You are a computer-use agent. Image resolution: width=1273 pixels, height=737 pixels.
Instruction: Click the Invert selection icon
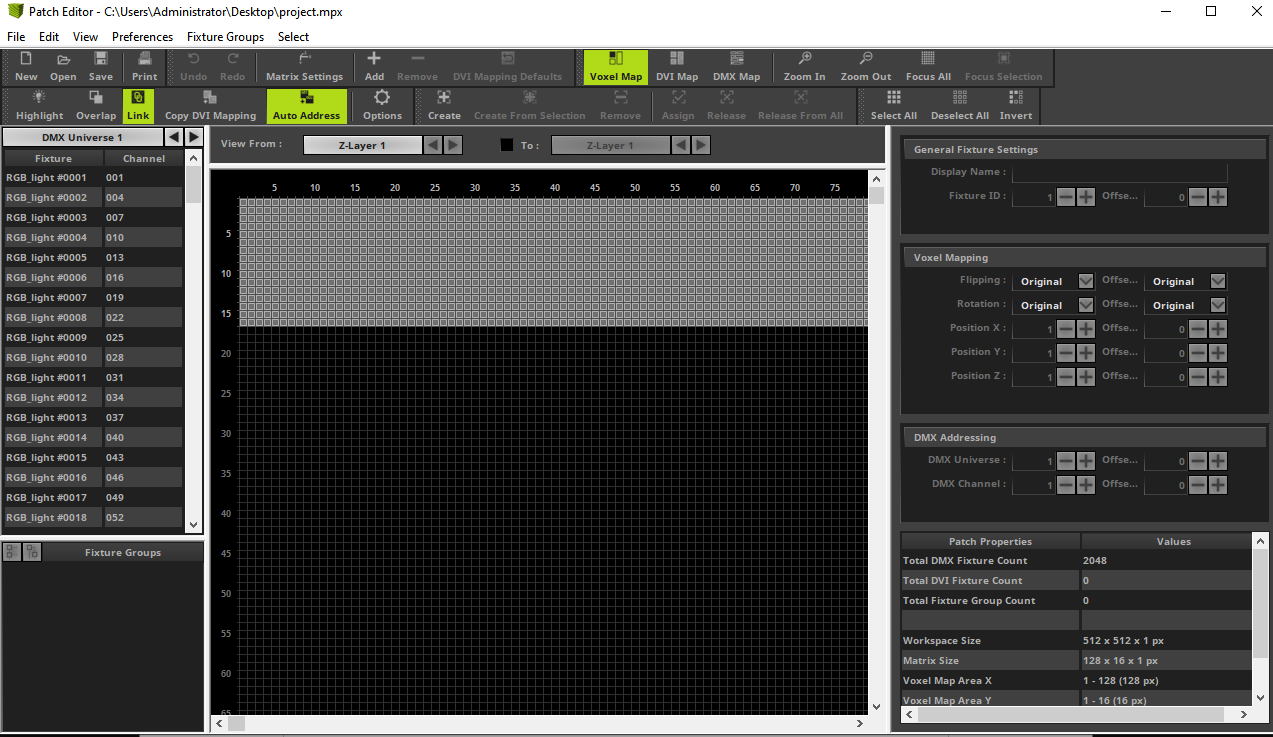click(1016, 106)
